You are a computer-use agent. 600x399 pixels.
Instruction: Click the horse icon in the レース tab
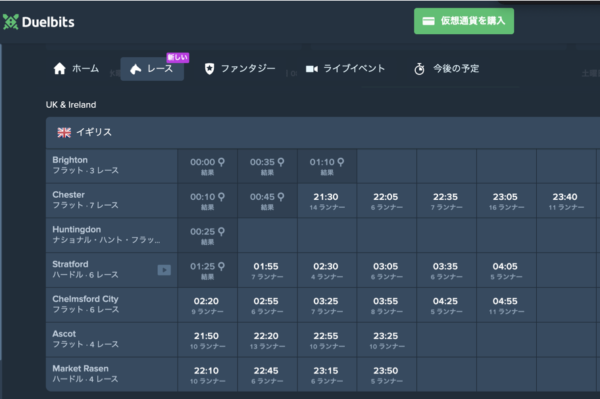135,69
